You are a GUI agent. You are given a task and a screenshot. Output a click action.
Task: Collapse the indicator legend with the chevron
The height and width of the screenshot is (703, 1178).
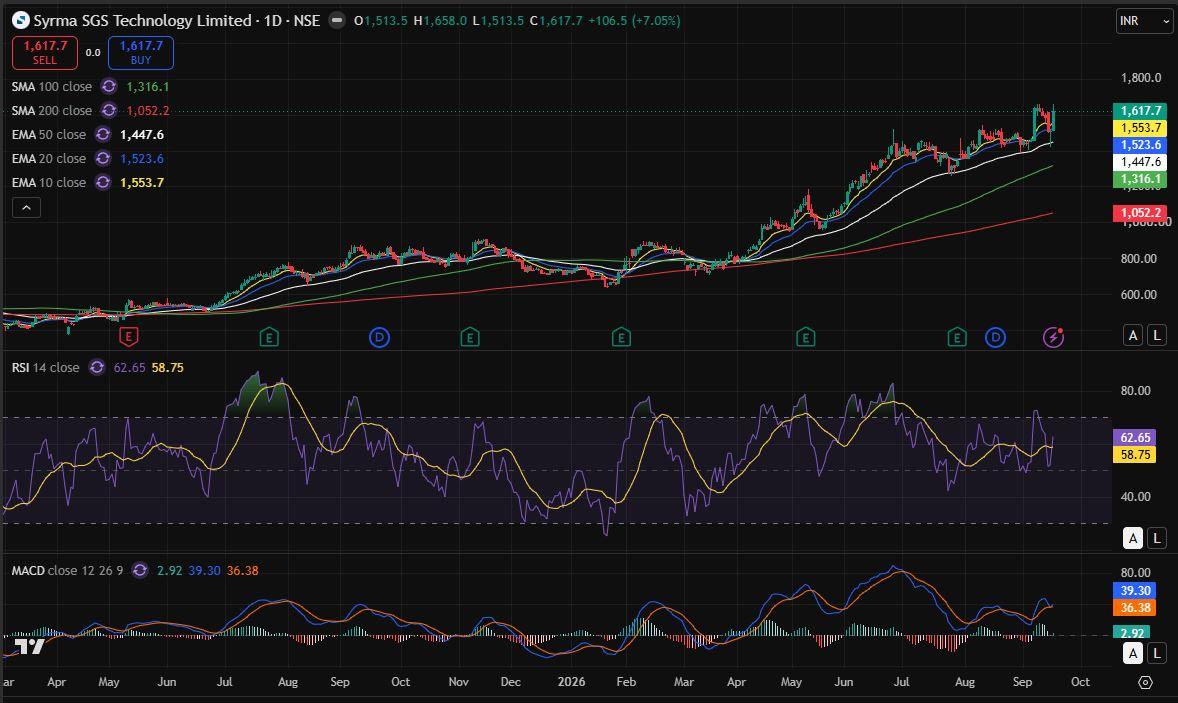point(26,207)
